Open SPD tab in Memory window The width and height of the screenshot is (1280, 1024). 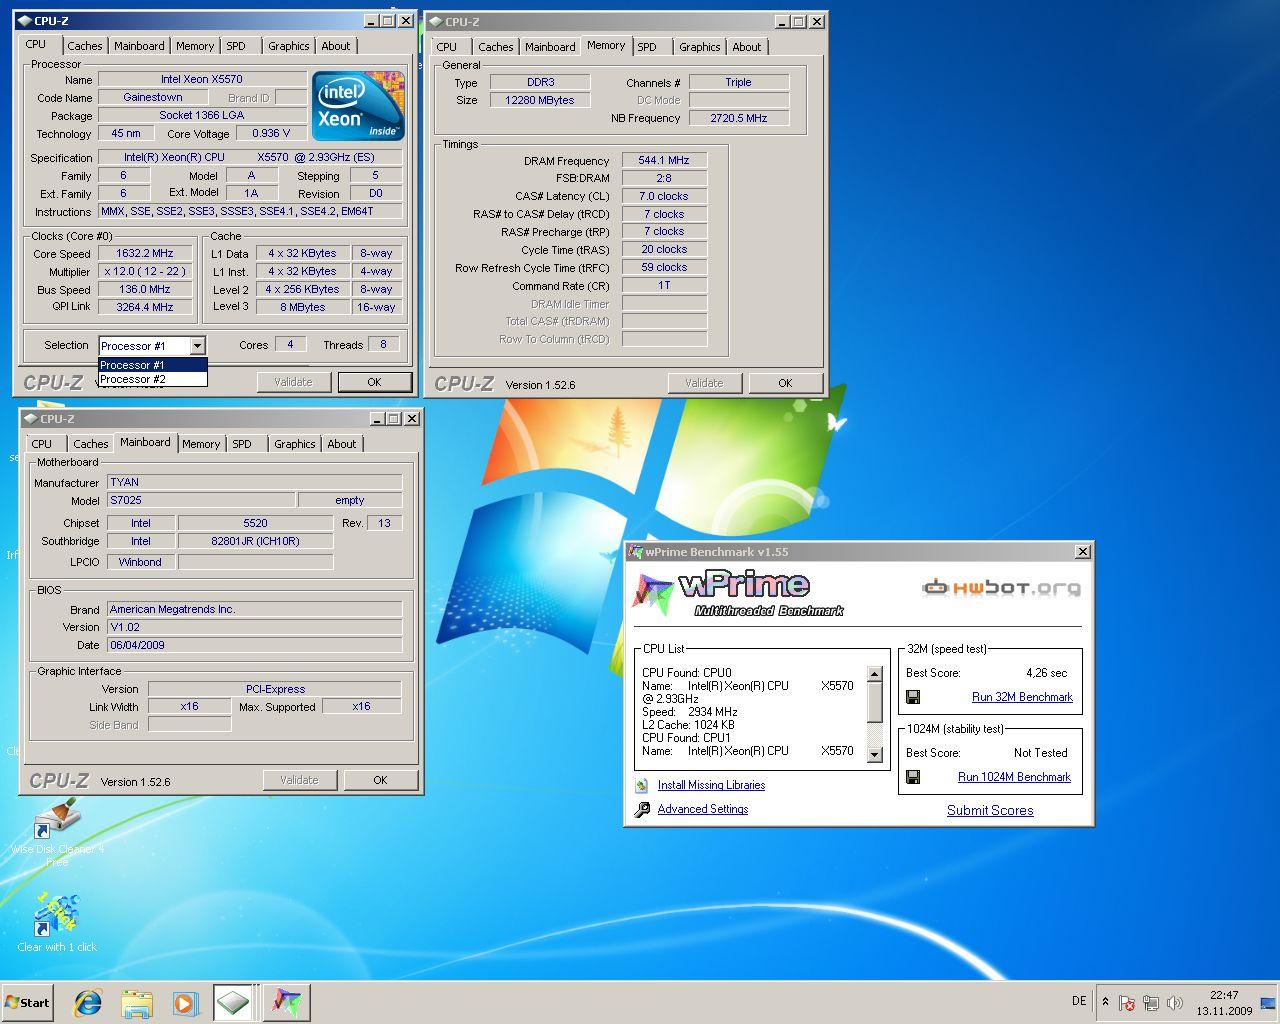tap(647, 47)
